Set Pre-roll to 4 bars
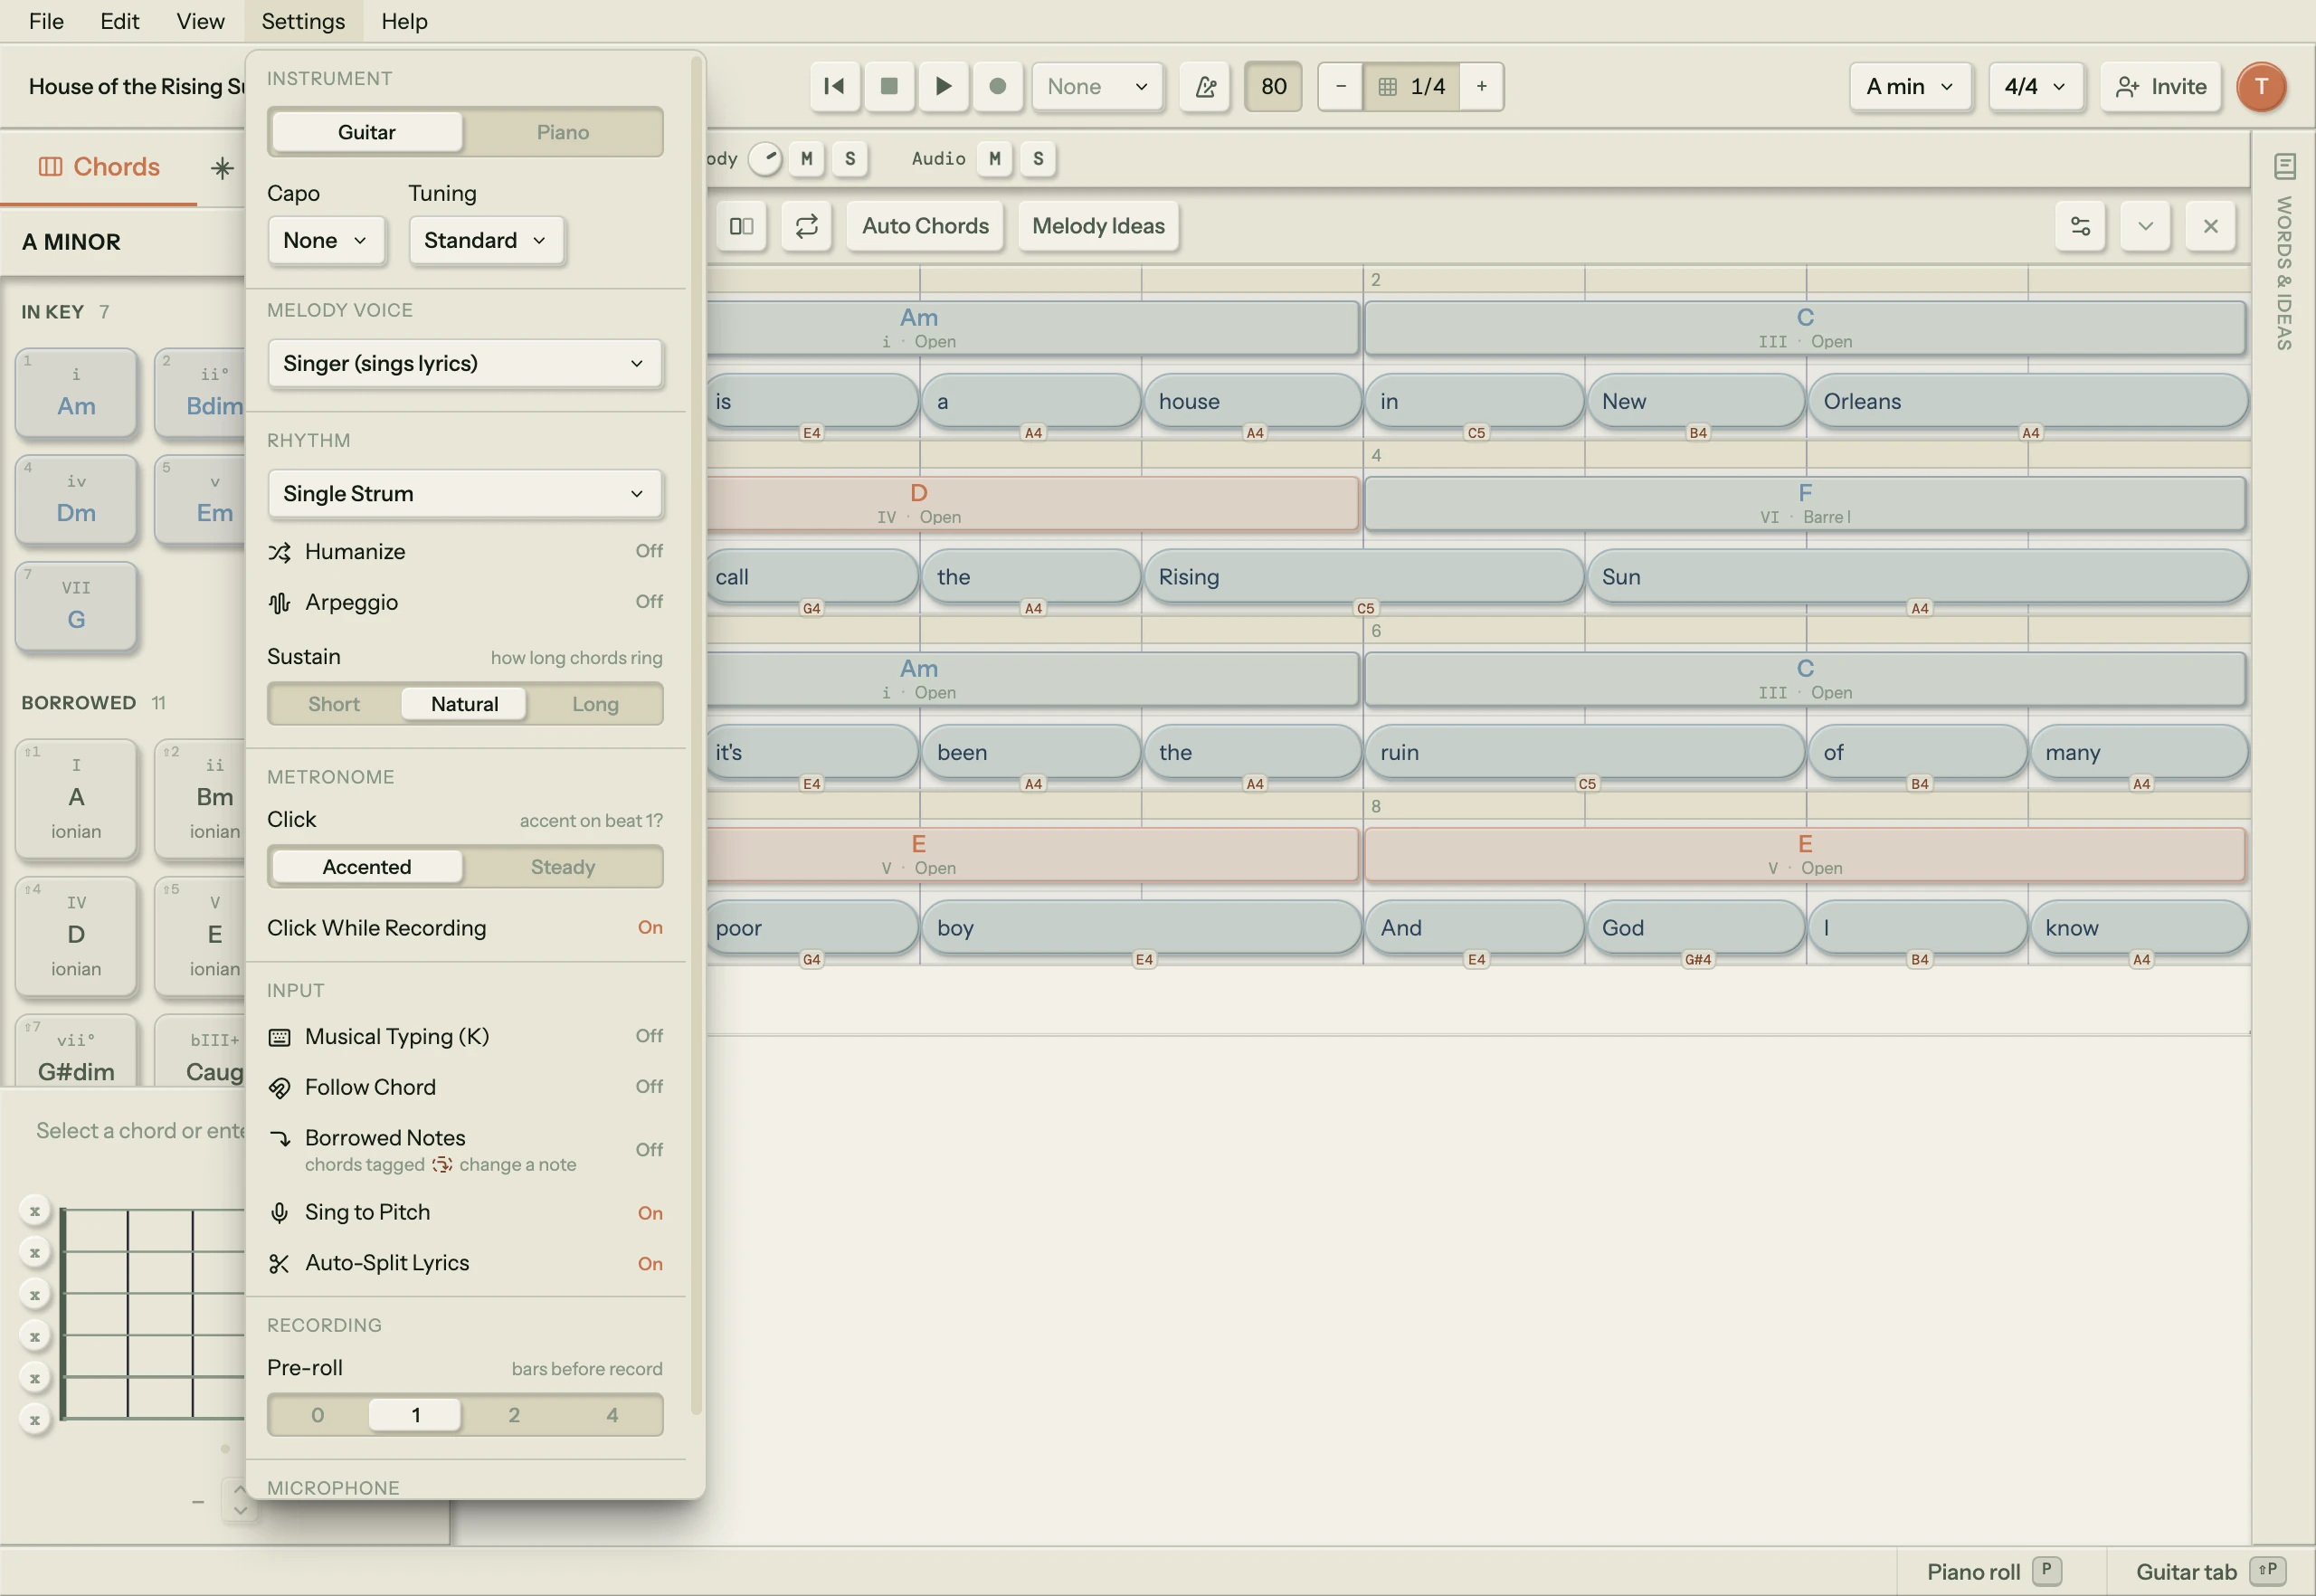2316x1596 pixels. pyautogui.click(x=612, y=1415)
